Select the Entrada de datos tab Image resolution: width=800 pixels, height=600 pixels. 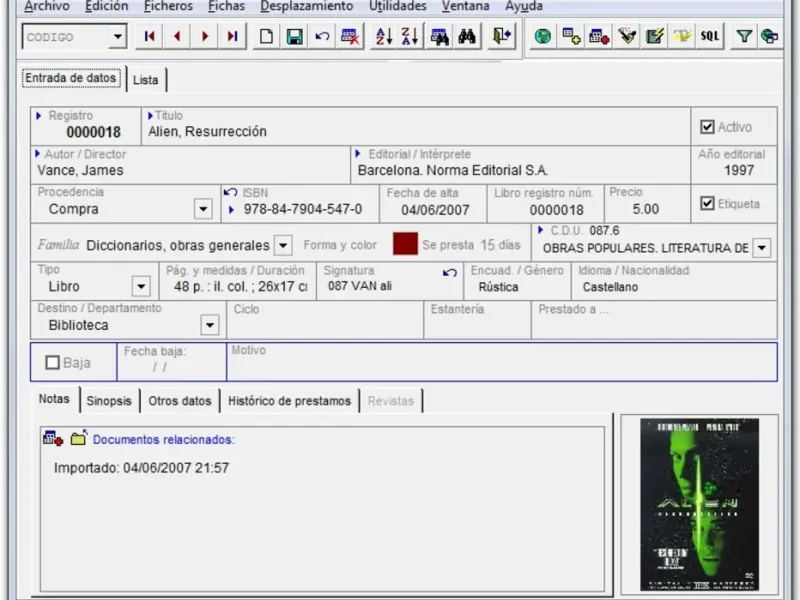[x=71, y=78]
